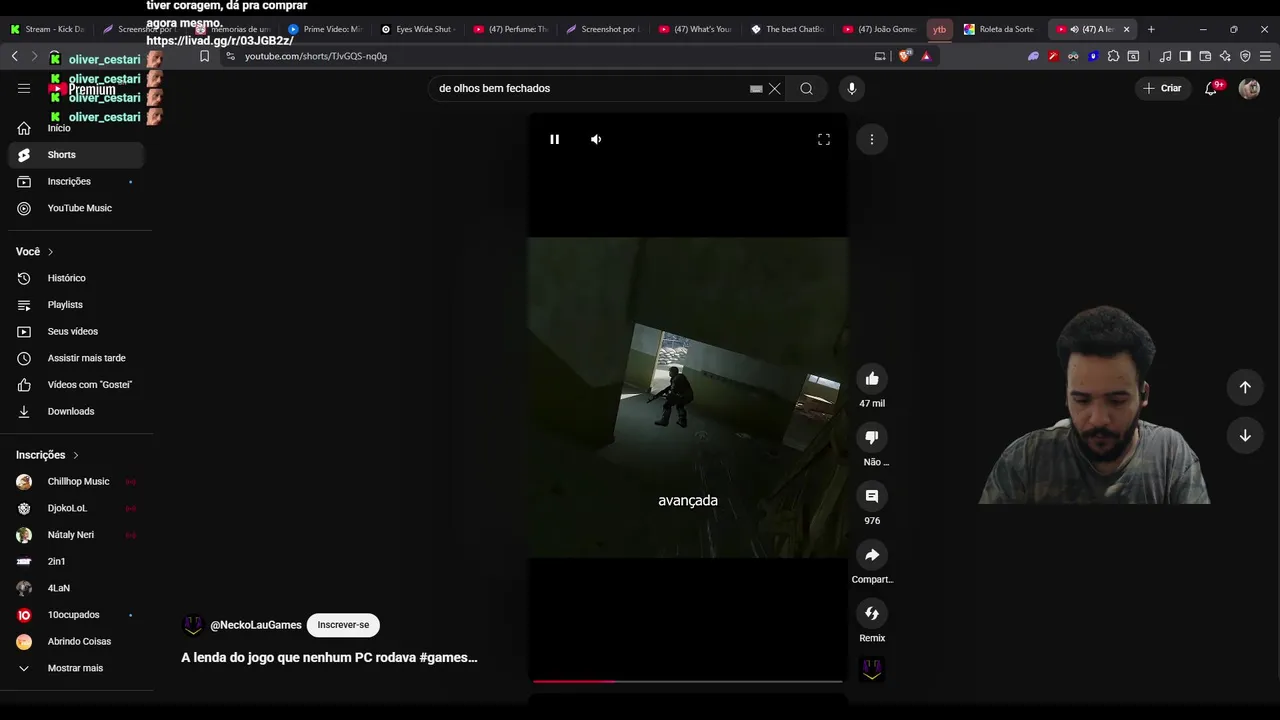Switch to the Prime Video browser tab
1280x720 pixels.
(x=325, y=29)
